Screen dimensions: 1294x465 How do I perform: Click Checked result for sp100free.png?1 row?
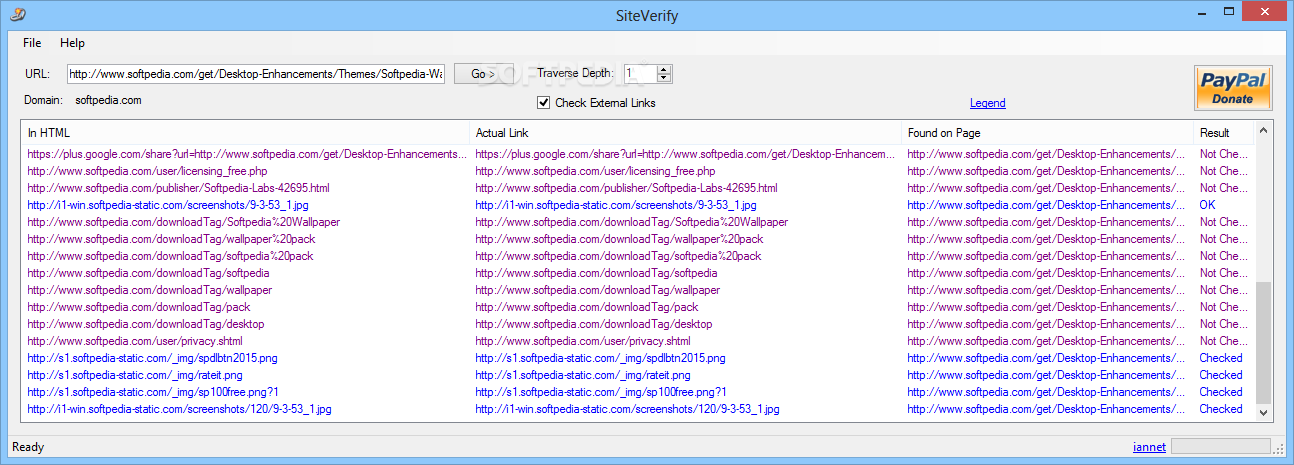1221,392
